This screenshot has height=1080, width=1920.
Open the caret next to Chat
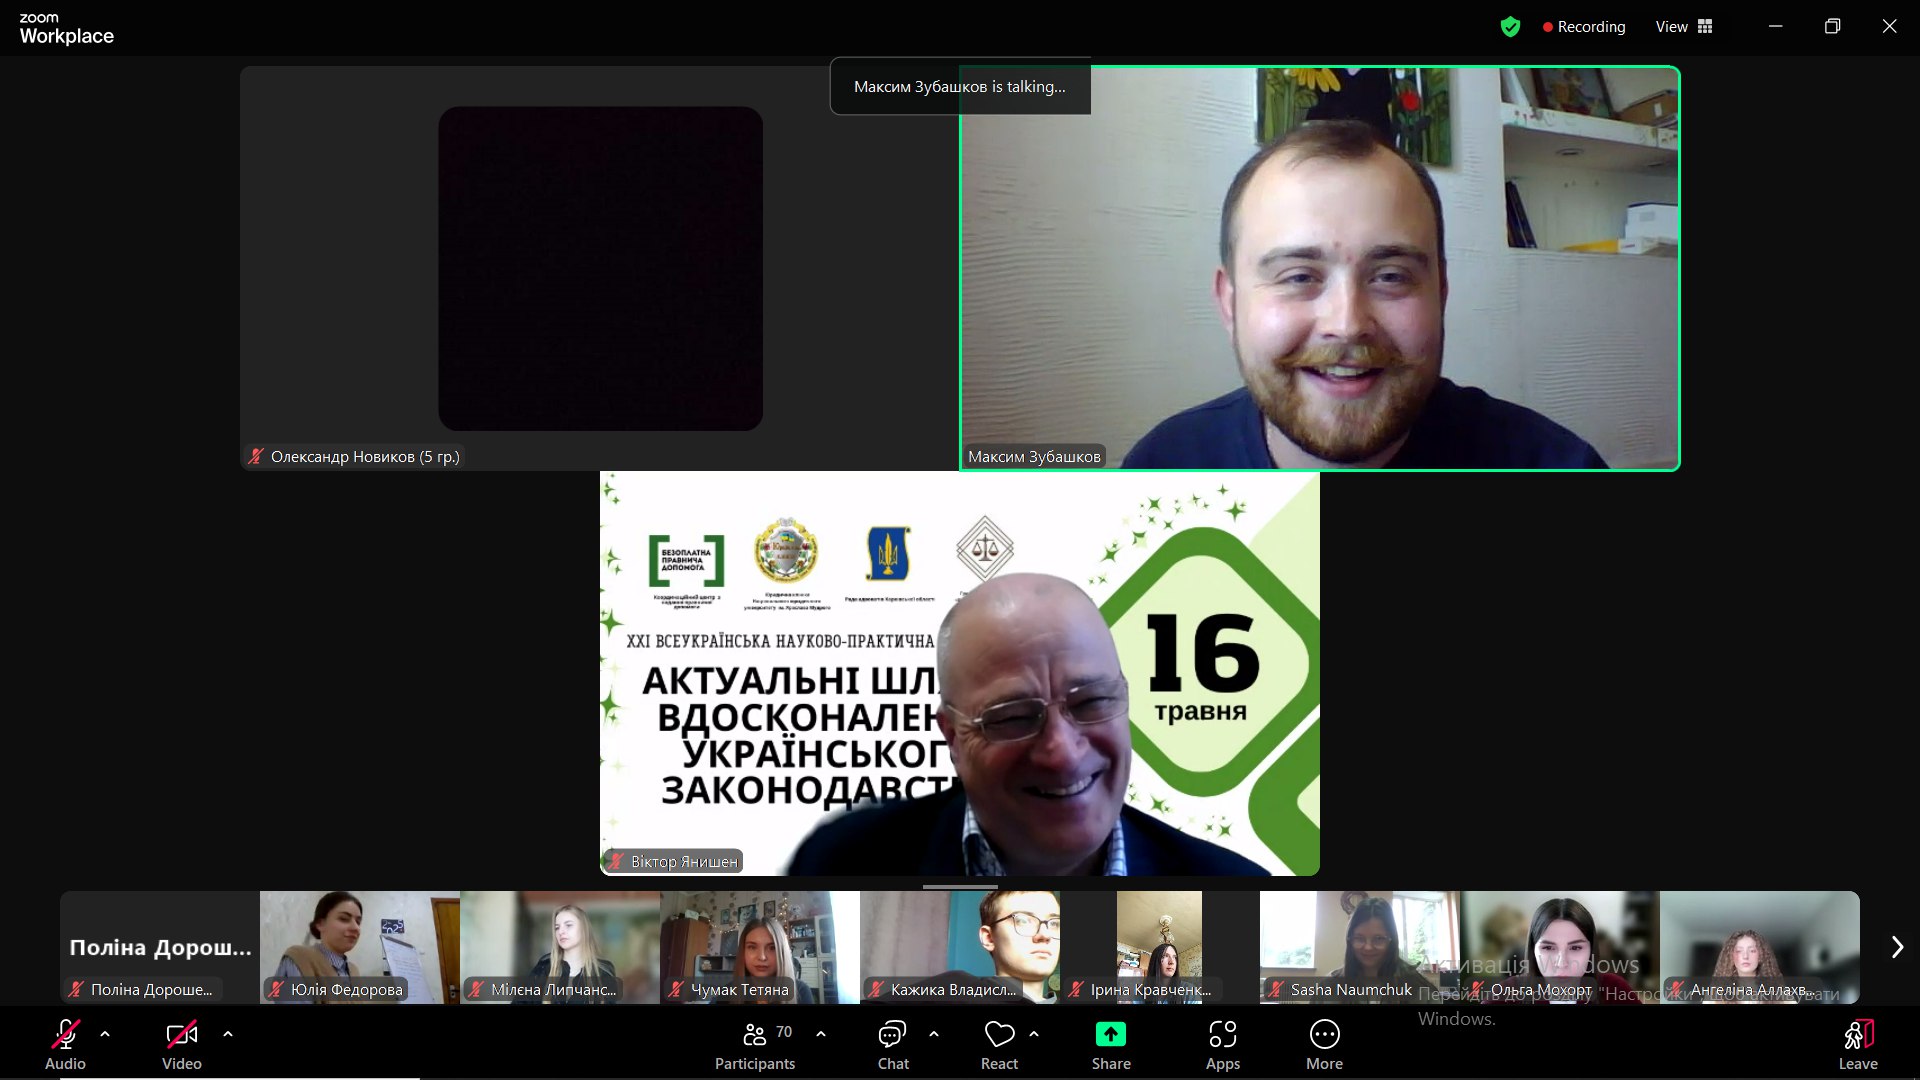click(x=934, y=1034)
